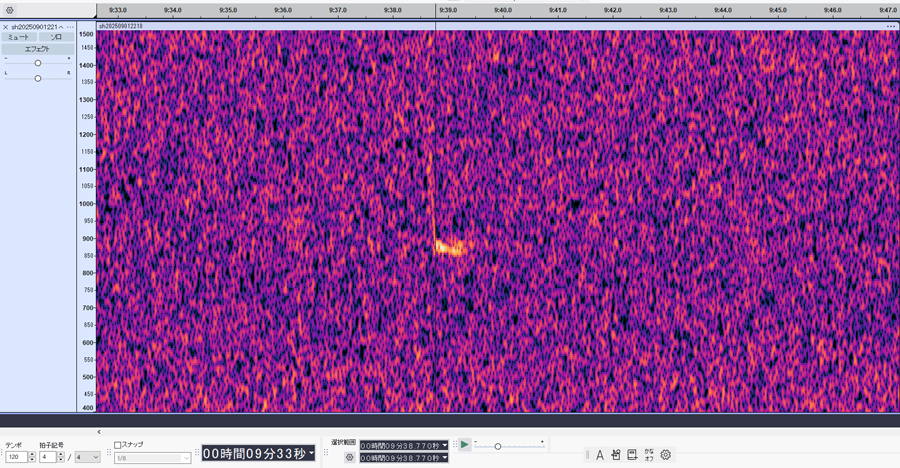
Task: Open the selection start time format dropdown
Action: [445, 446]
